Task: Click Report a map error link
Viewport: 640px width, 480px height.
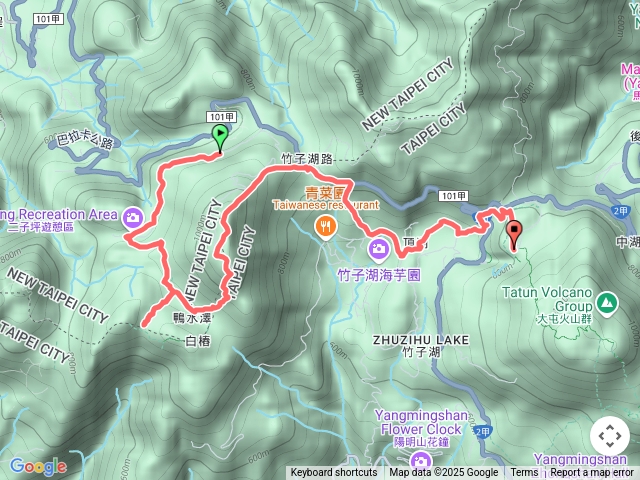Action: [591, 473]
